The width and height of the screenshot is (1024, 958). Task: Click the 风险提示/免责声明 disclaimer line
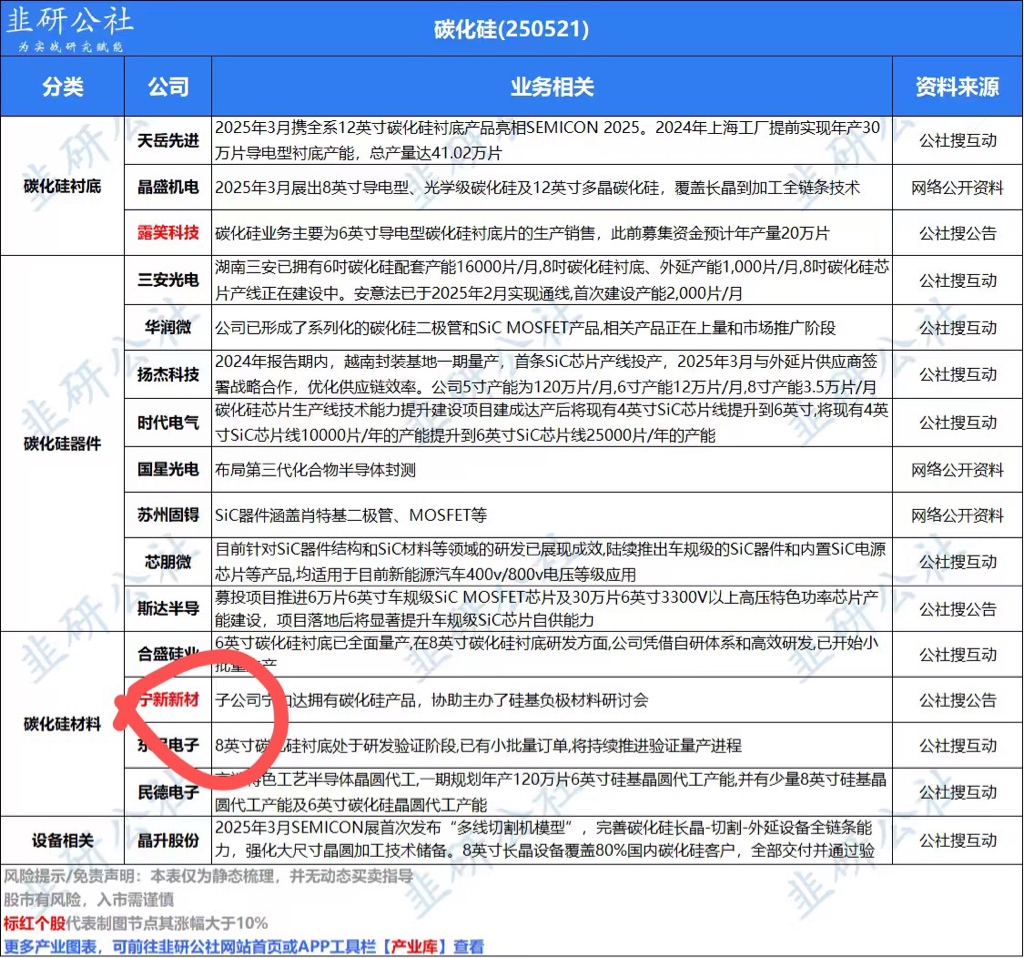tap(208, 876)
